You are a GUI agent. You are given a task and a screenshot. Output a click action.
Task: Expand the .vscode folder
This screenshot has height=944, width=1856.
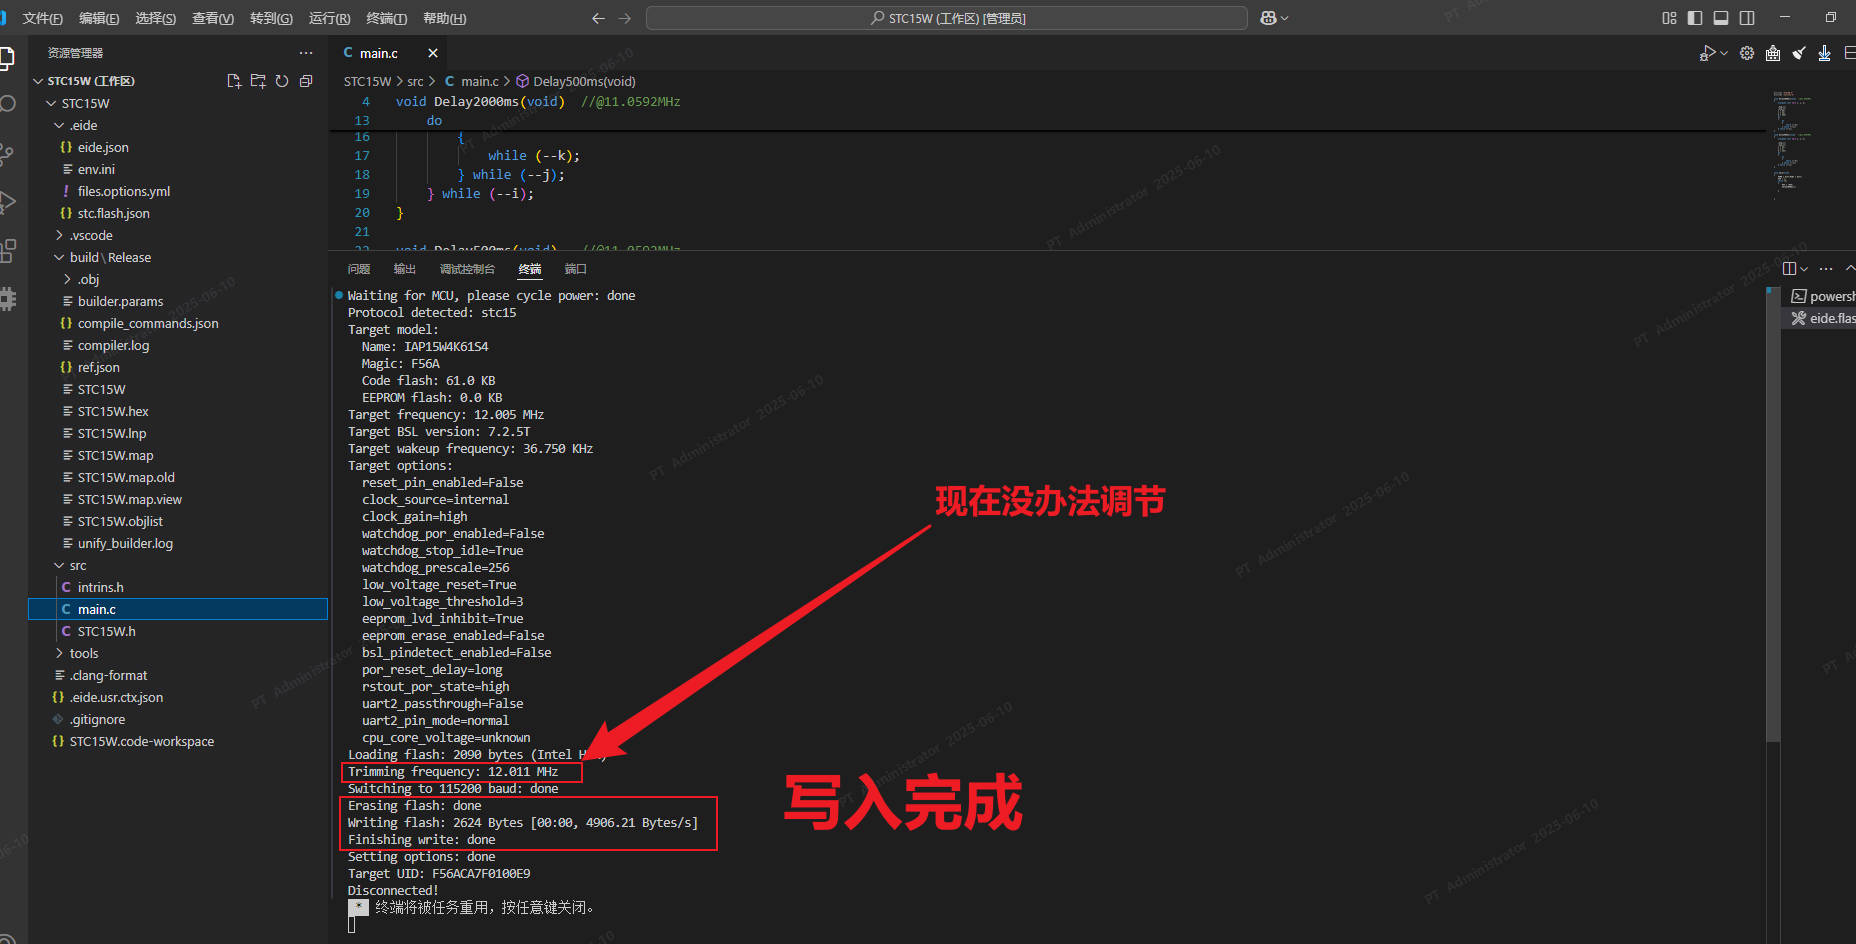click(179, 235)
